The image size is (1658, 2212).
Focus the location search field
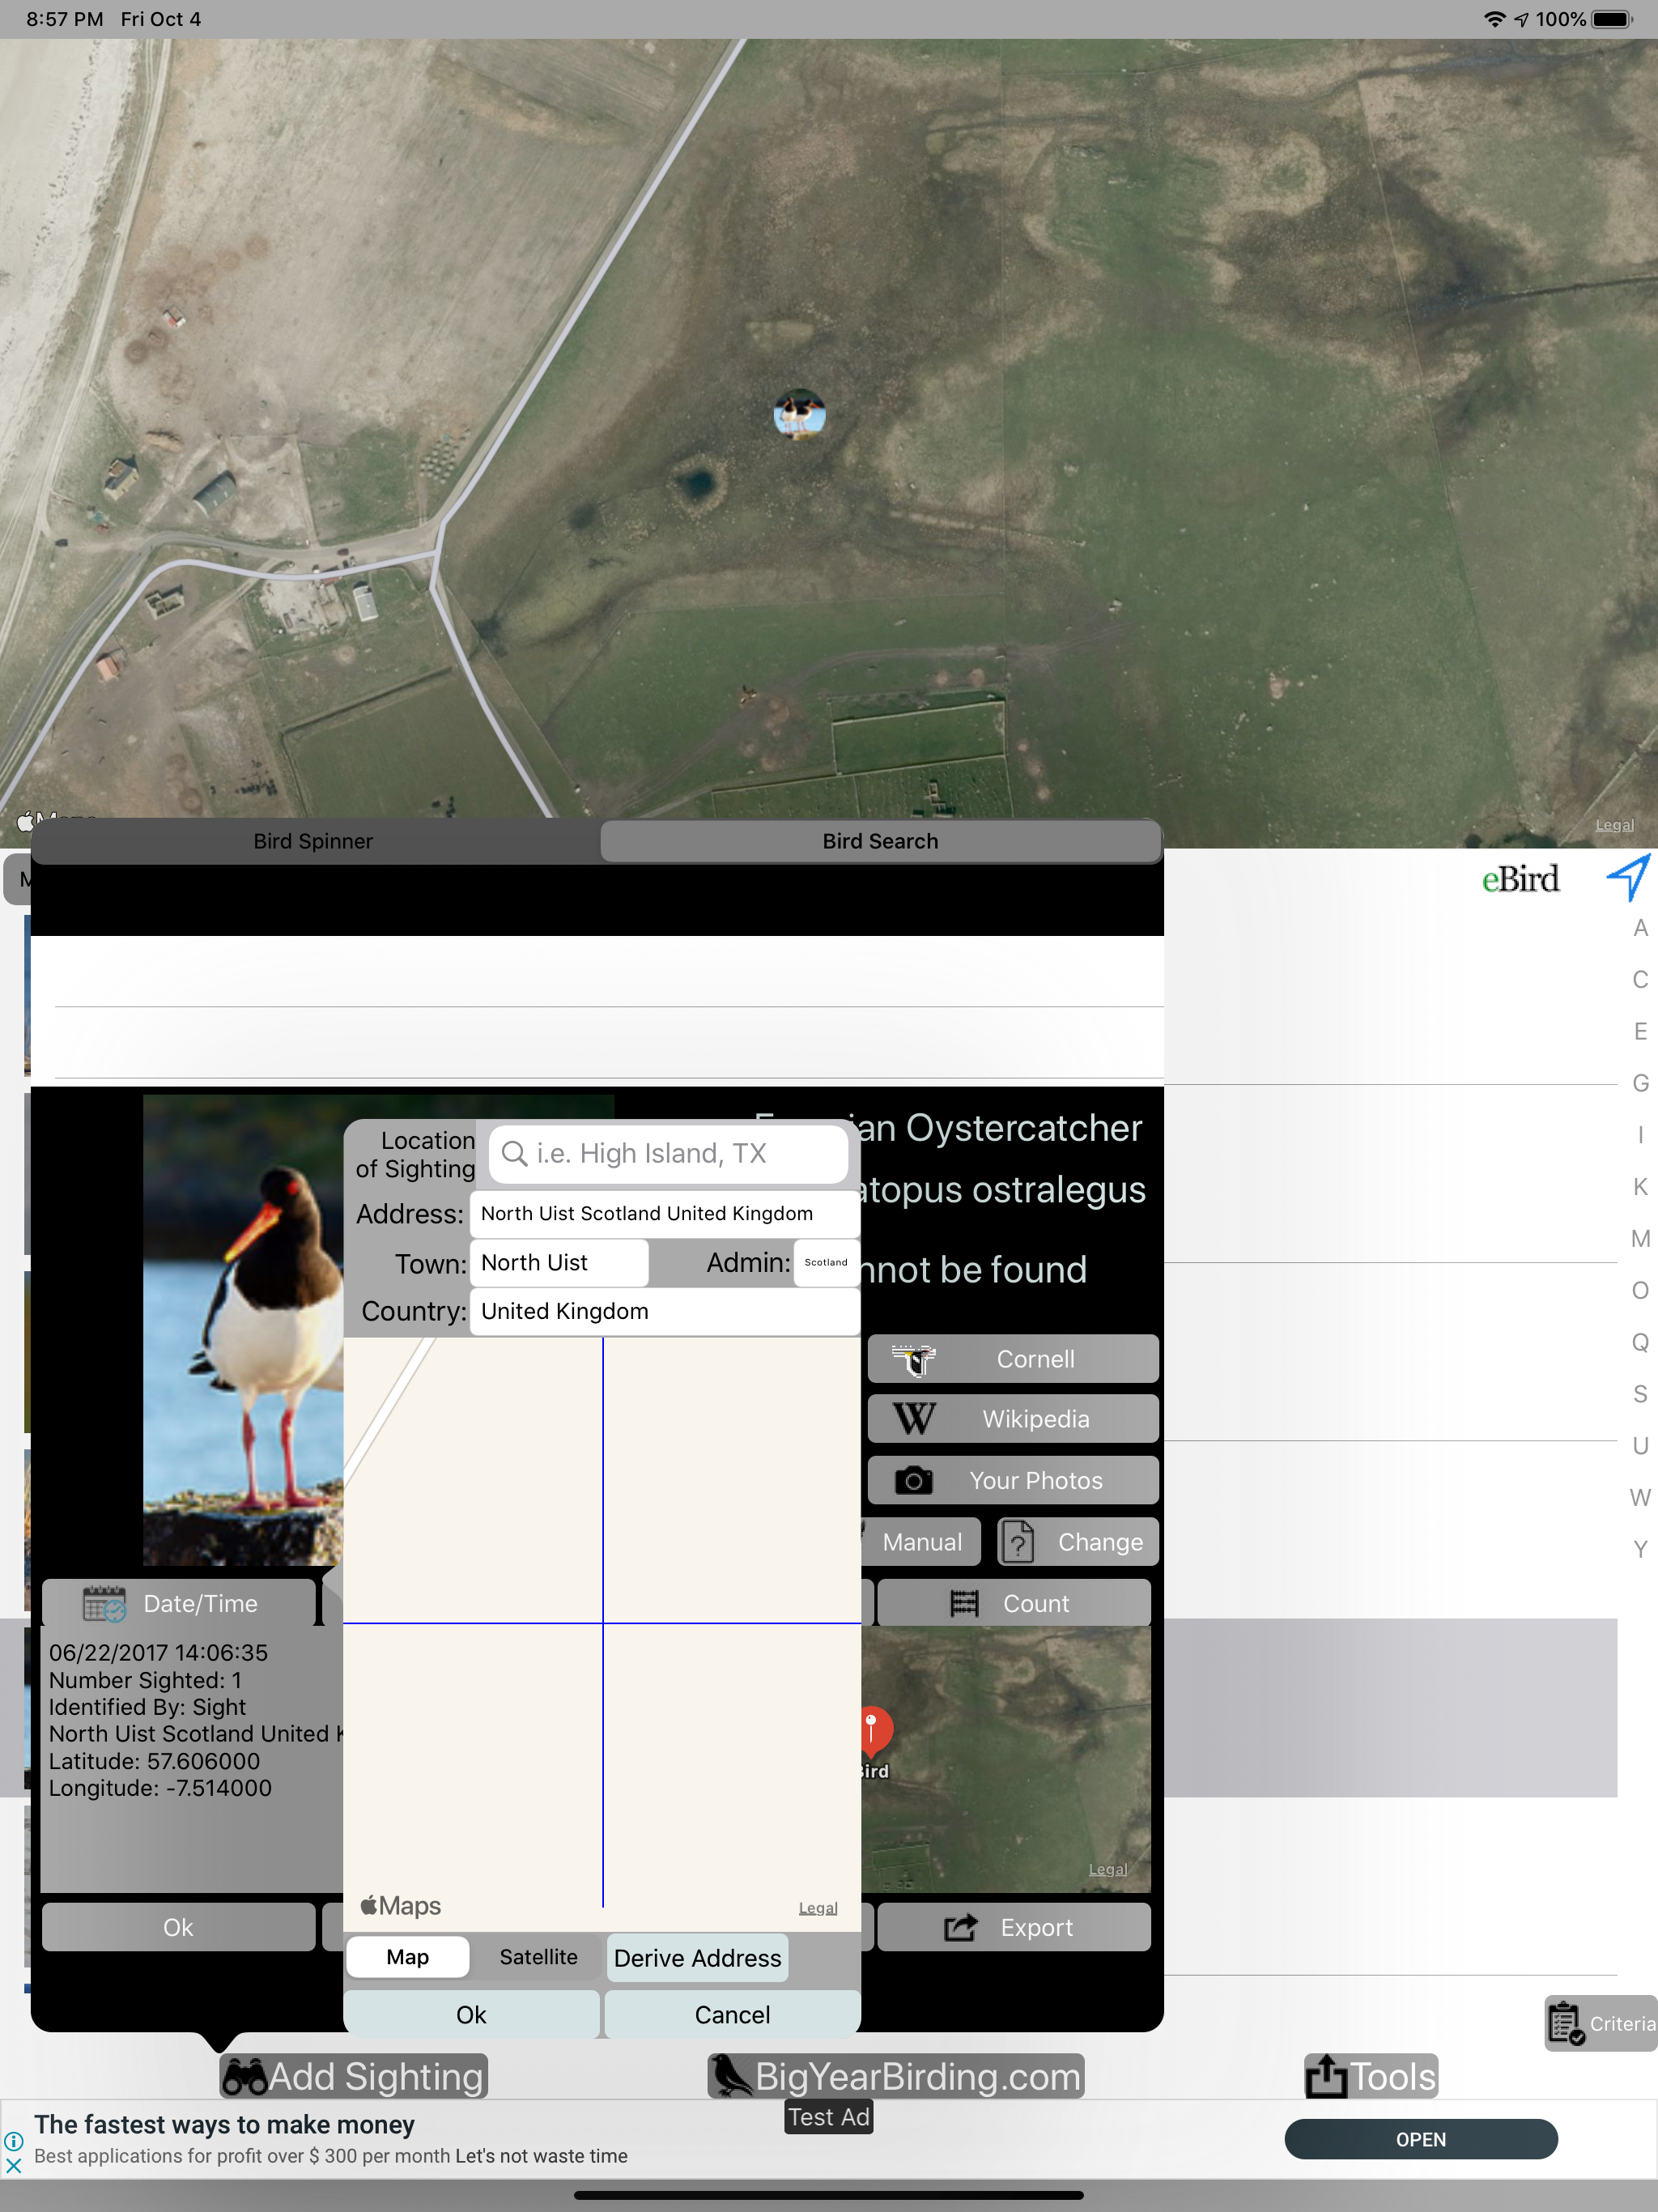668,1153
